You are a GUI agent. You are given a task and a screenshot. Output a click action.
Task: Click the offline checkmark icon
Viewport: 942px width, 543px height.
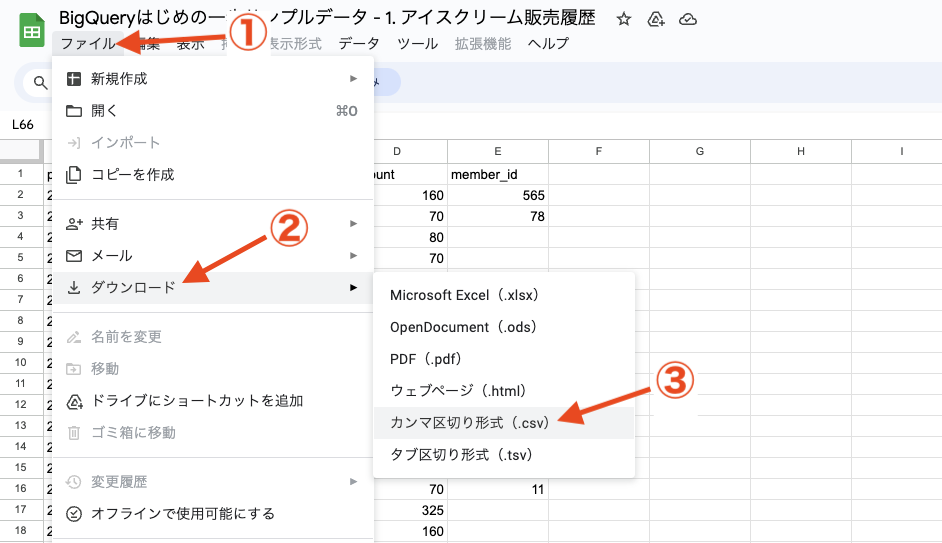click(x=74, y=514)
